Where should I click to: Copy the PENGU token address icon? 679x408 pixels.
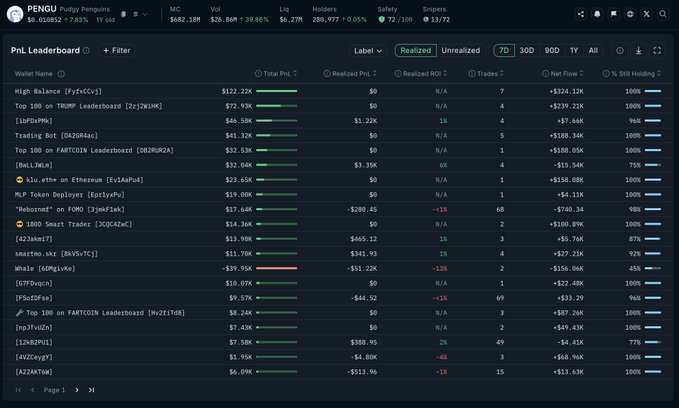click(x=123, y=14)
